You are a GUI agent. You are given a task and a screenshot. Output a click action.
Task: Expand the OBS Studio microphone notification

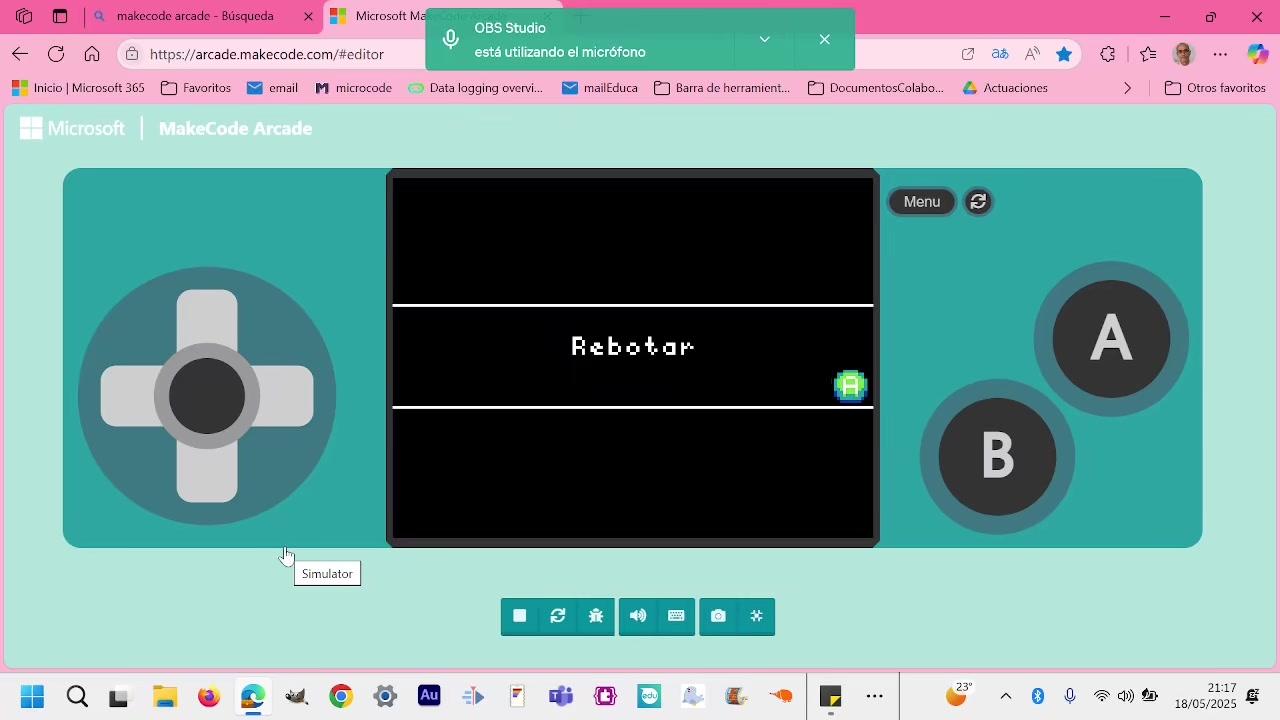click(764, 39)
